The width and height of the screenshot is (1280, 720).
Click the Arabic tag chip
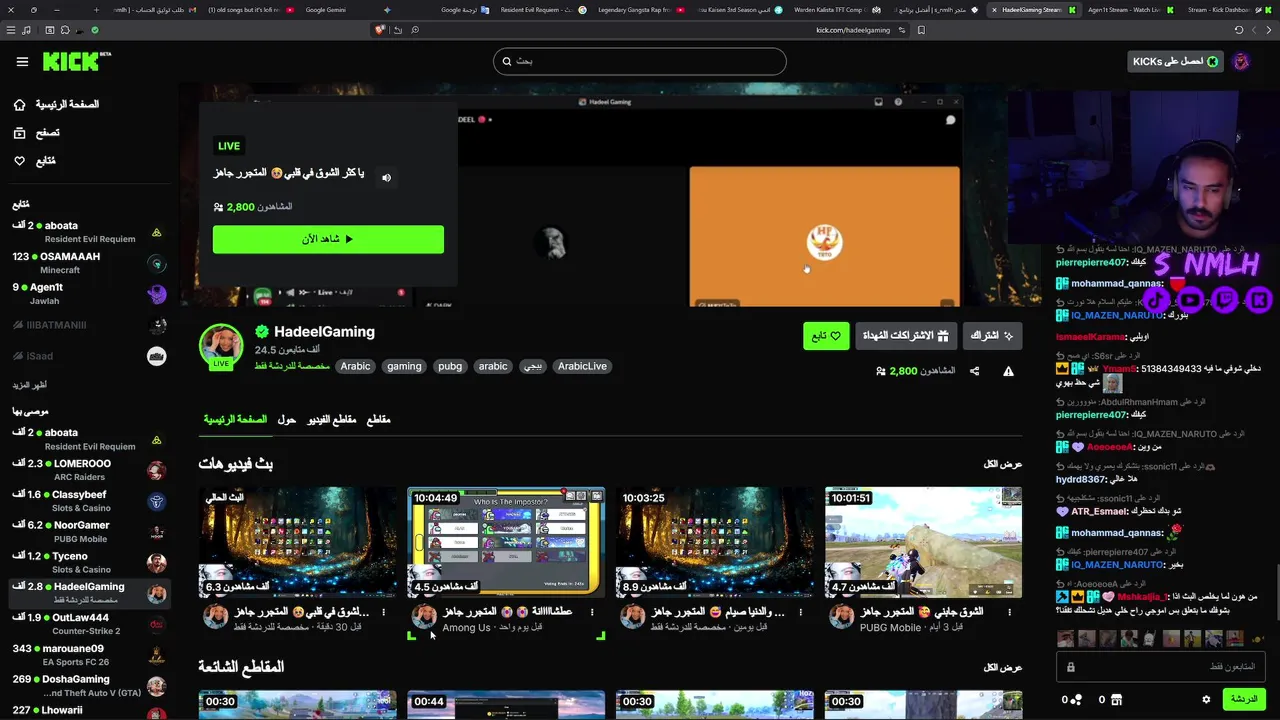tap(355, 366)
